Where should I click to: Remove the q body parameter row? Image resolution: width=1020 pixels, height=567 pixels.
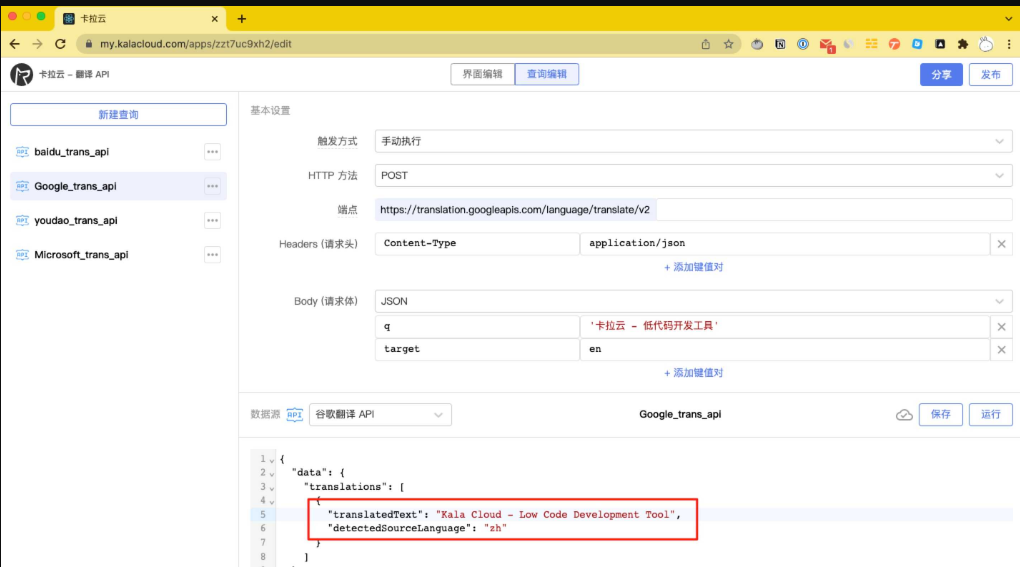tap(1001, 326)
